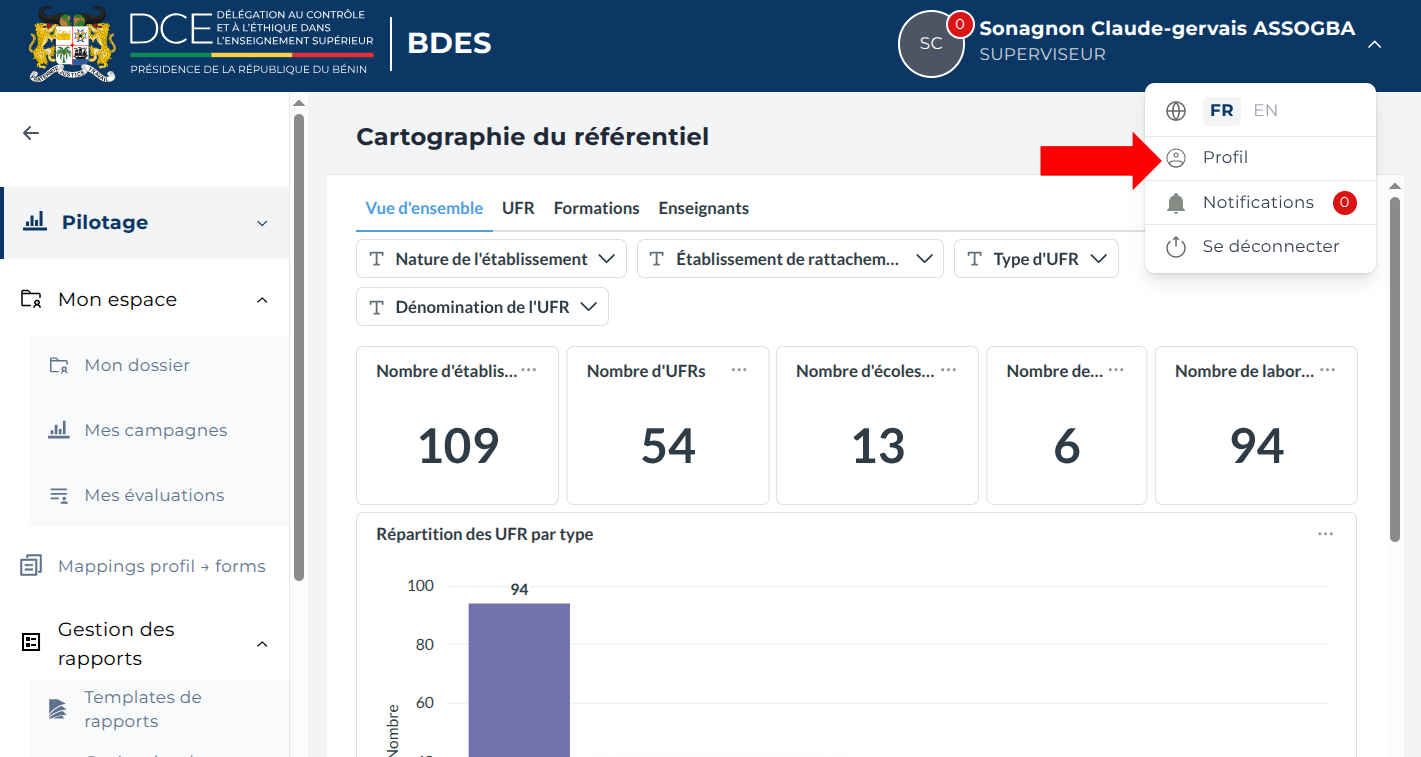The image size is (1421, 757).
Task: Click the Cartographie du référentiel heading
Action: 532,137
